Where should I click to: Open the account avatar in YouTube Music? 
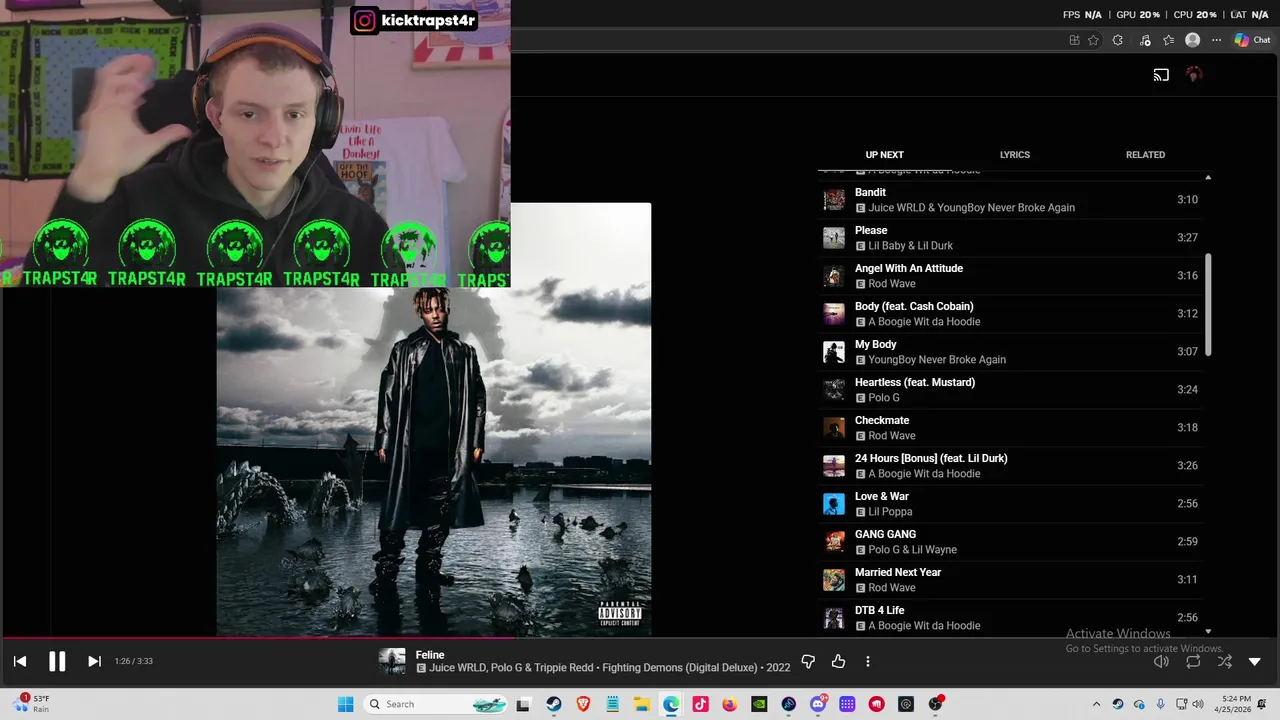[x=1193, y=75]
